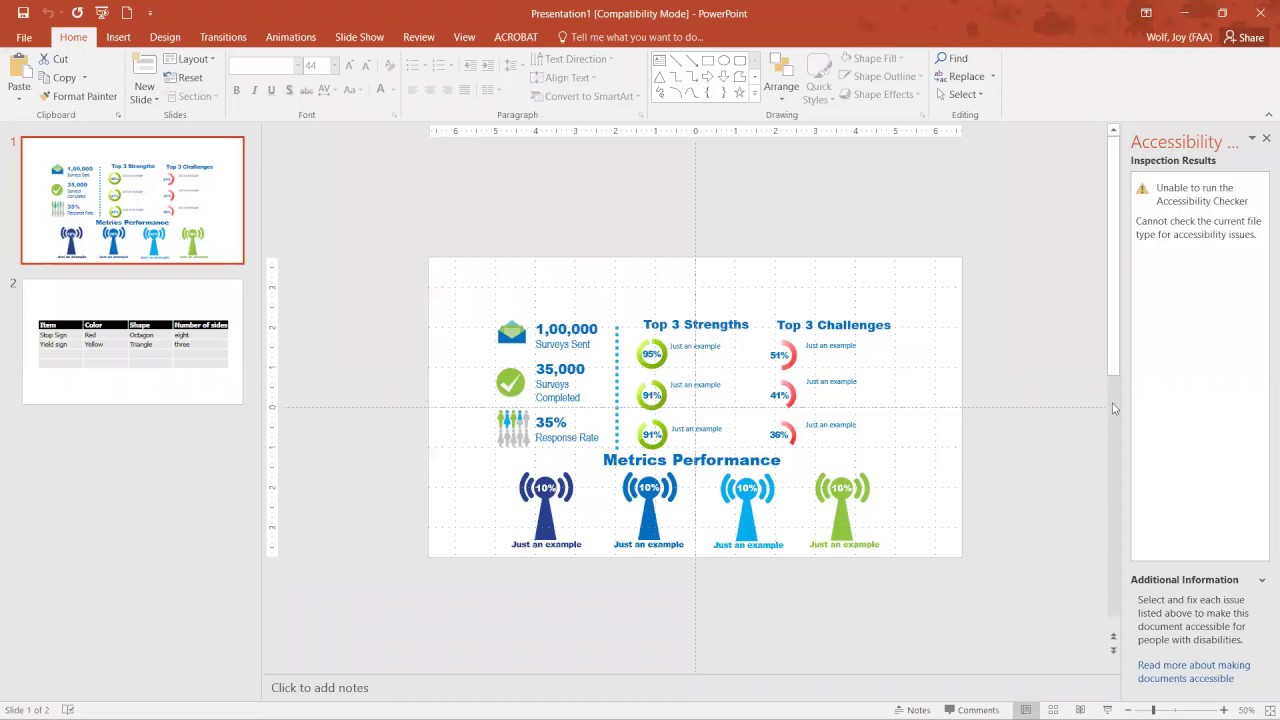The height and width of the screenshot is (720, 1280).
Task: Toggle Normal view button in status bar
Action: point(1026,710)
